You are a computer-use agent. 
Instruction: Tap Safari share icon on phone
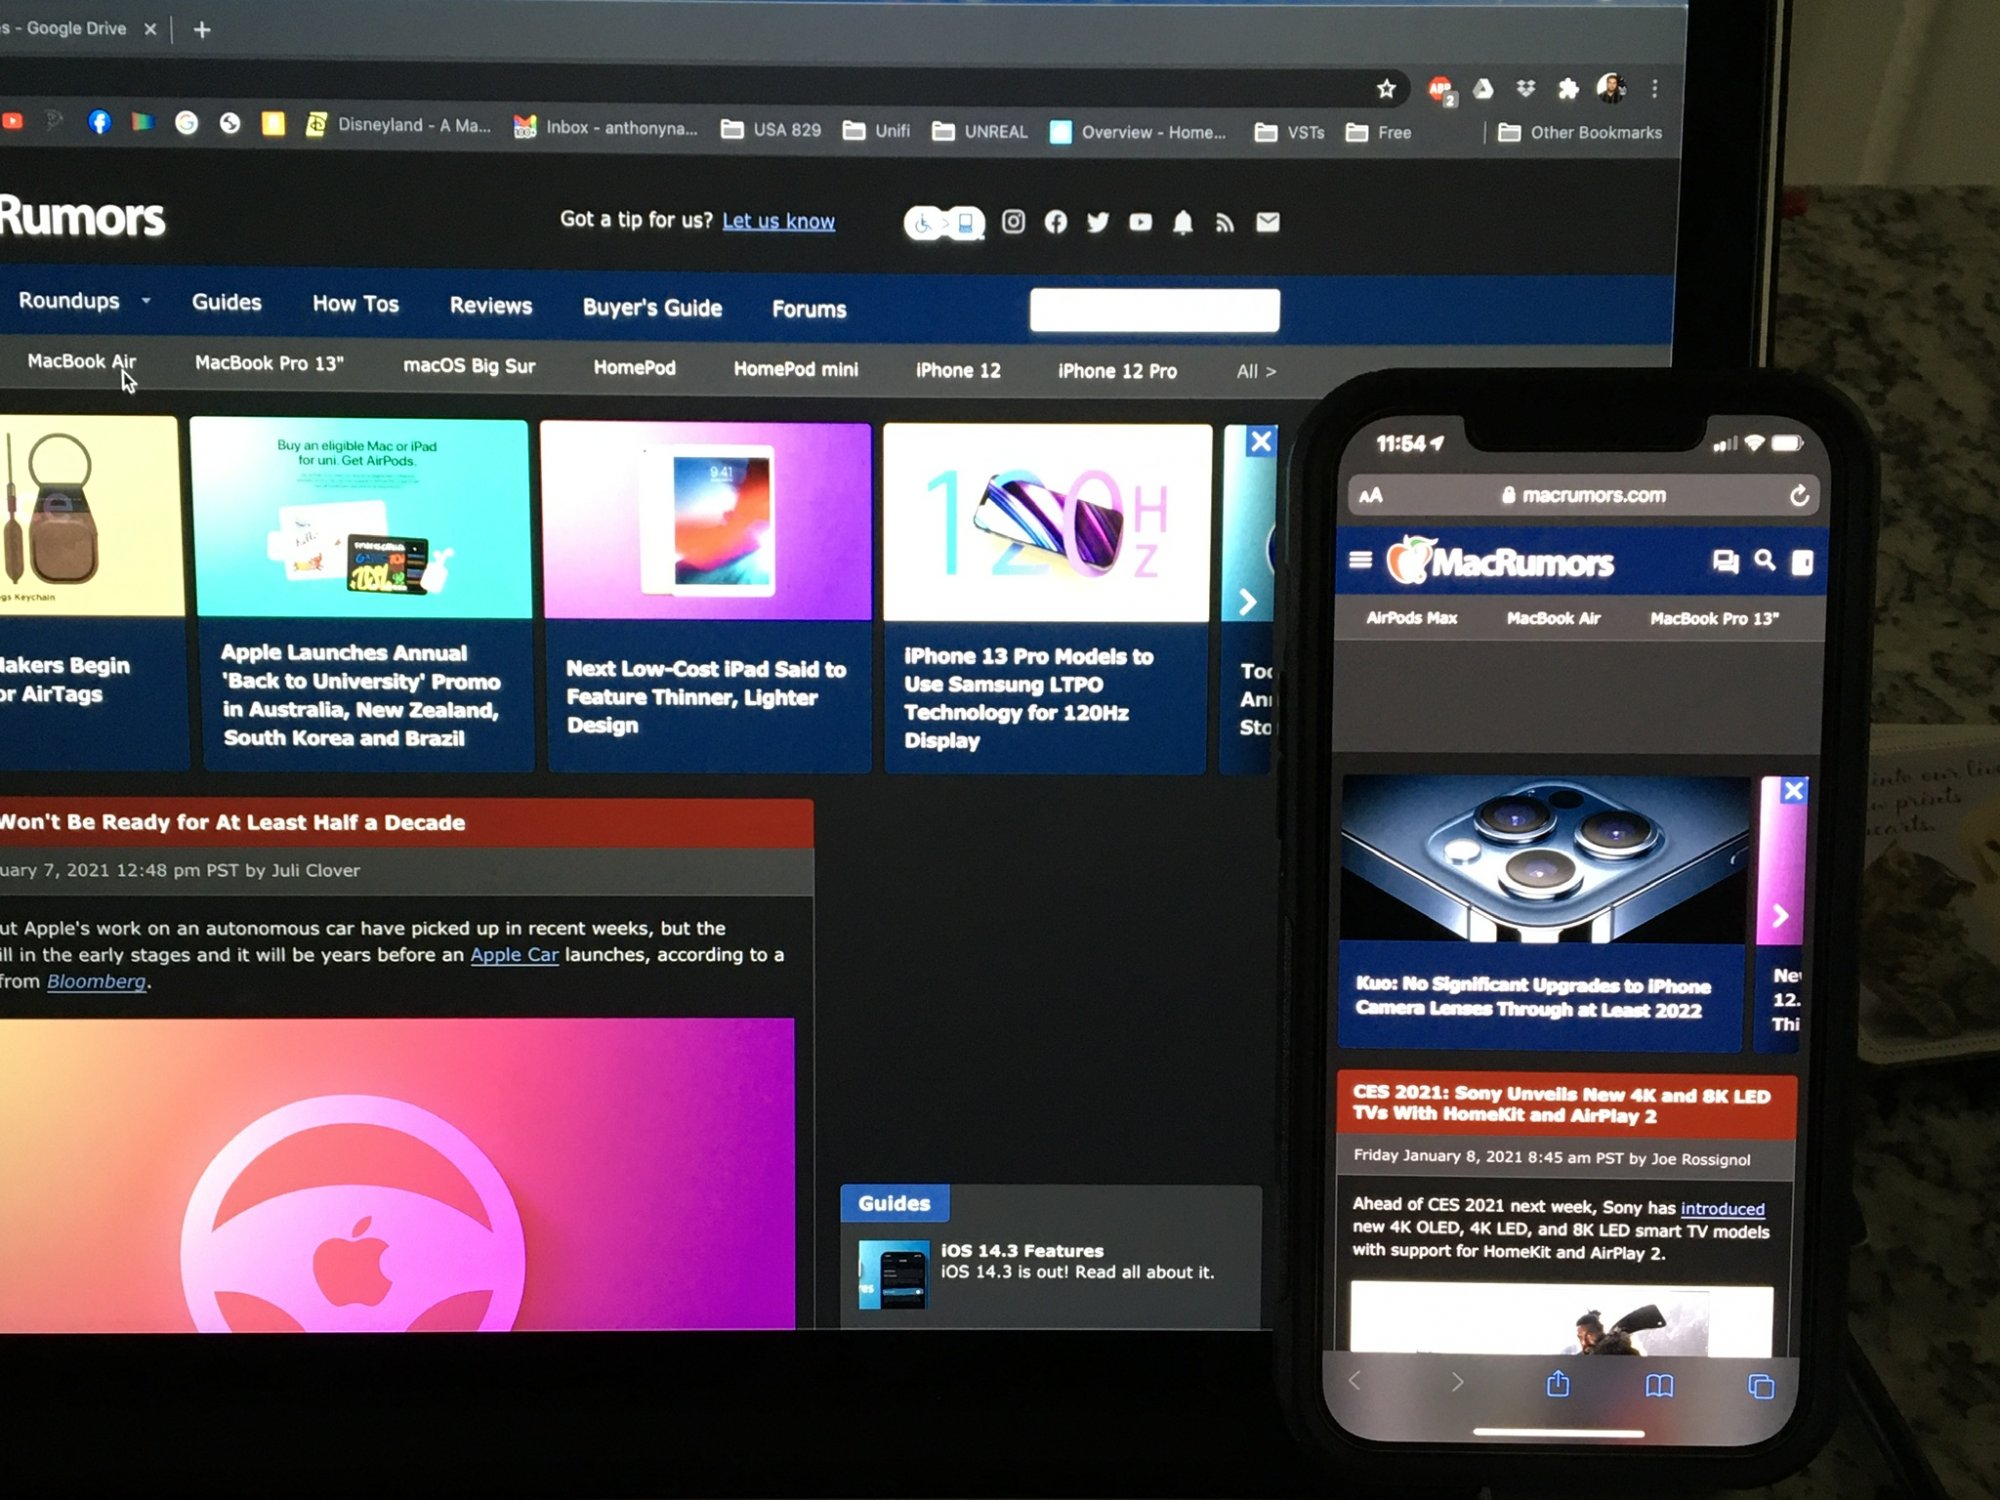(x=1558, y=1384)
